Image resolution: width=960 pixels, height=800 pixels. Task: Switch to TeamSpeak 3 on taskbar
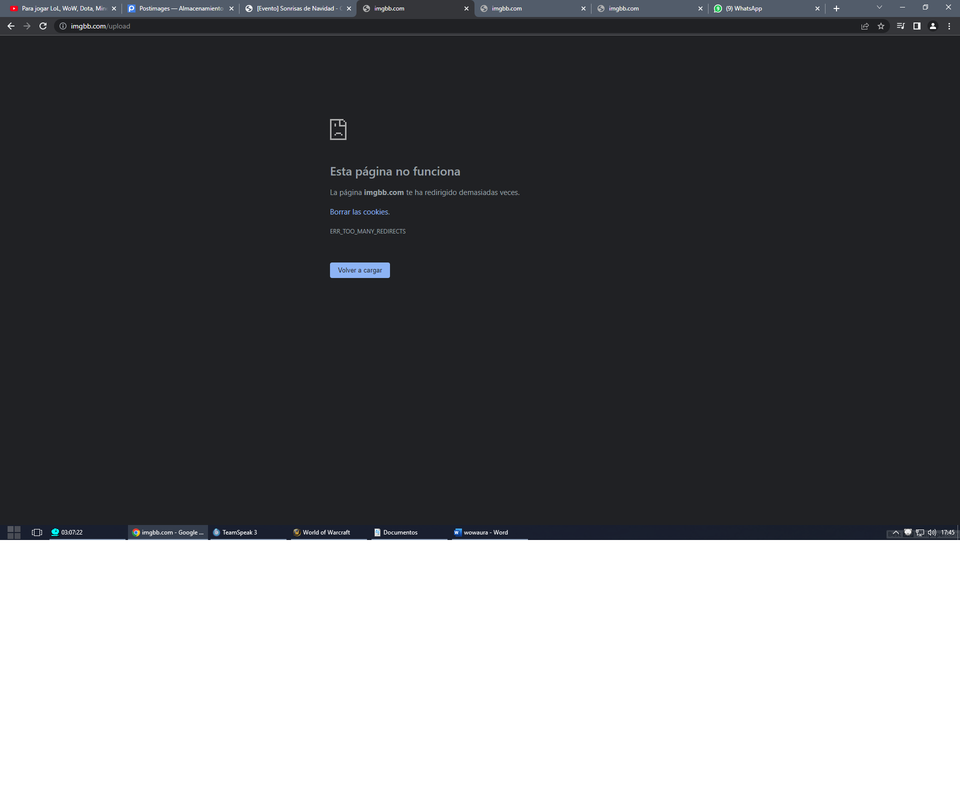[x=248, y=533]
